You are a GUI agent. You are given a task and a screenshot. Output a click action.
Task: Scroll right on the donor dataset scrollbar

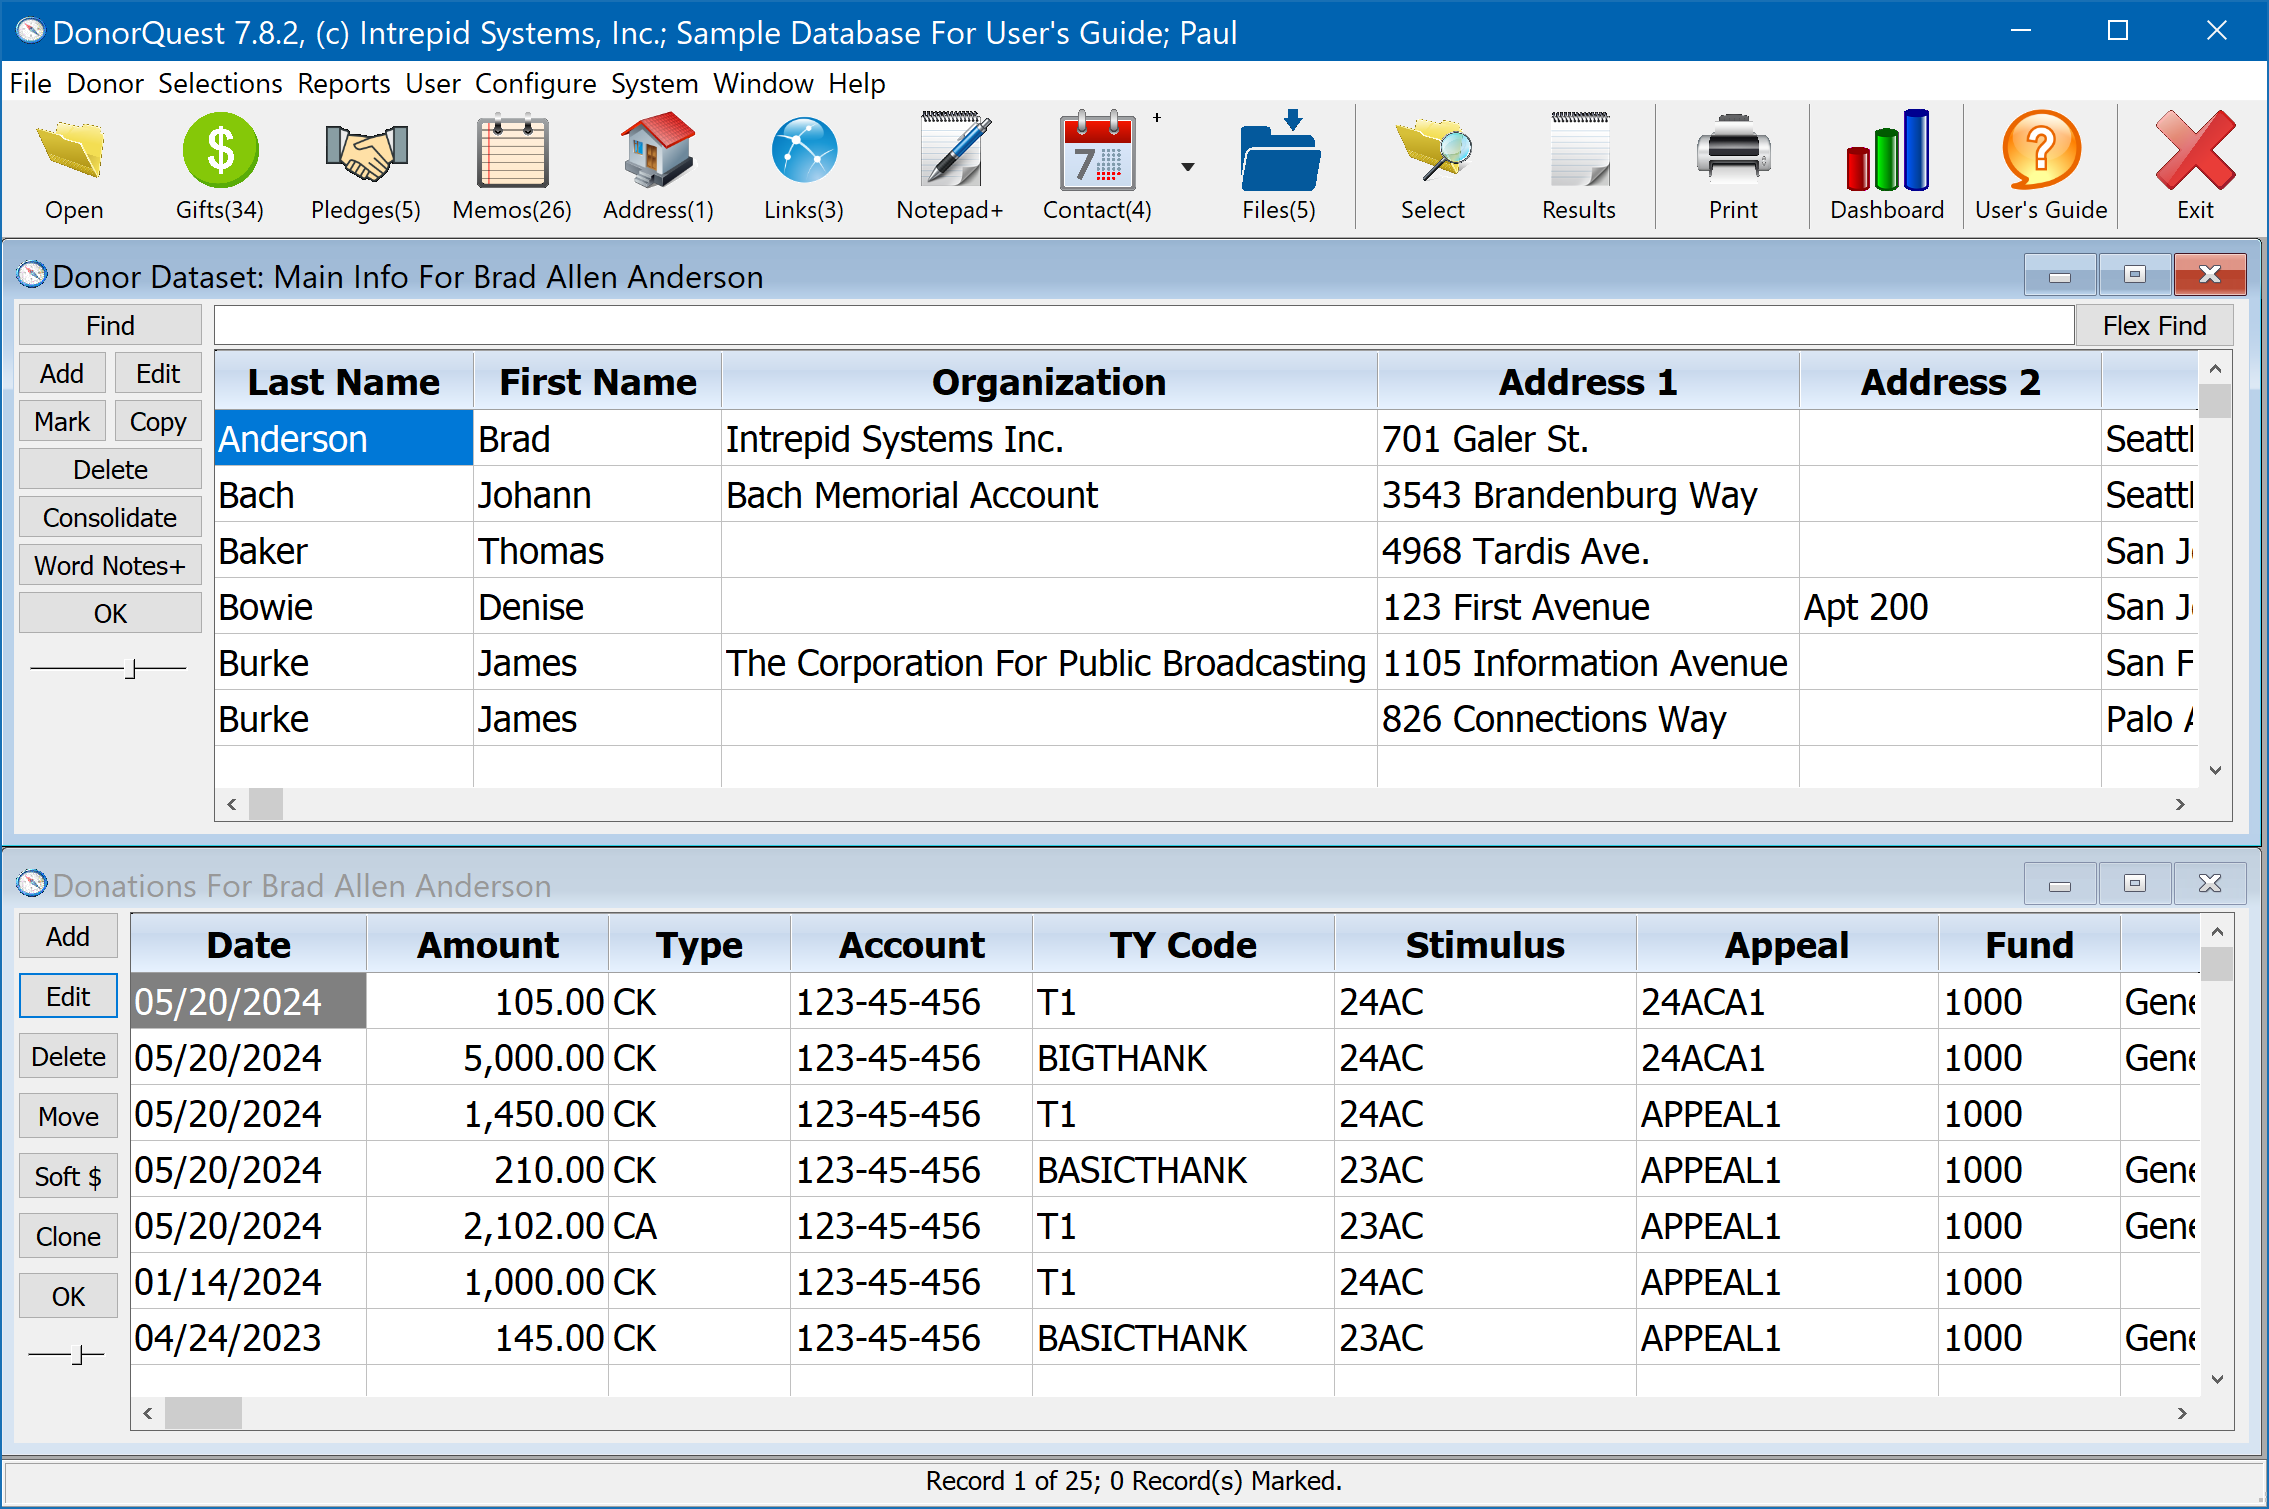click(x=2180, y=803)
